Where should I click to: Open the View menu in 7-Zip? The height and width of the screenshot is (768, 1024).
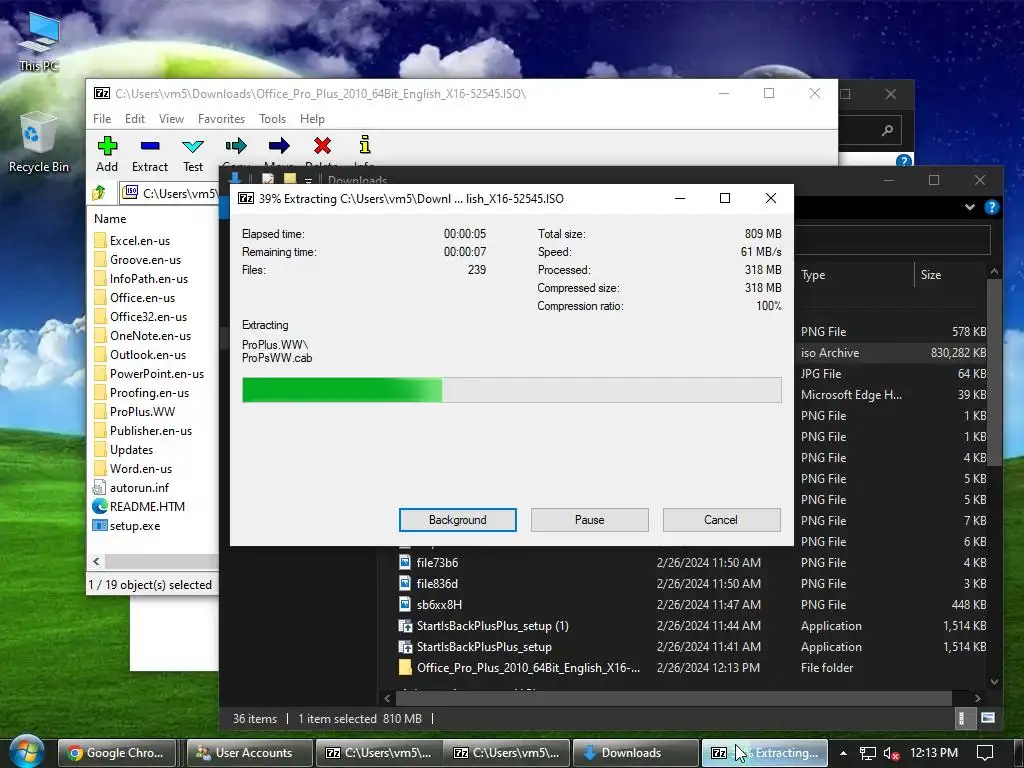(171, 119)
